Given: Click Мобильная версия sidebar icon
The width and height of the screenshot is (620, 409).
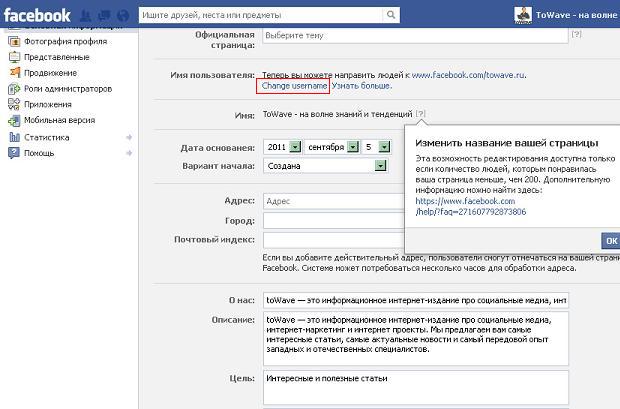Looking at the screenshot, I should pyautogui.click(x=14, y=120).
